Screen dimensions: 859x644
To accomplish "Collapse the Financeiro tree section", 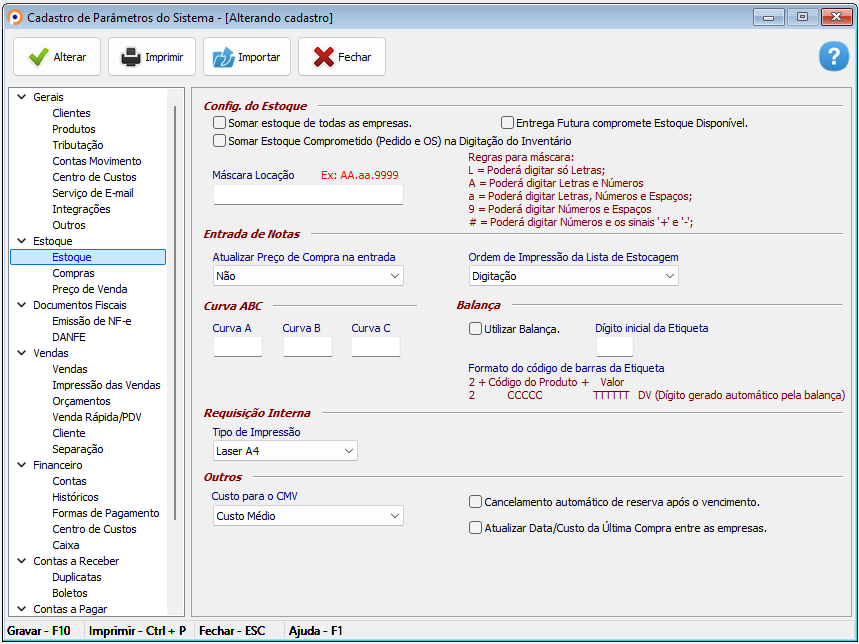I will pos(20,465).
